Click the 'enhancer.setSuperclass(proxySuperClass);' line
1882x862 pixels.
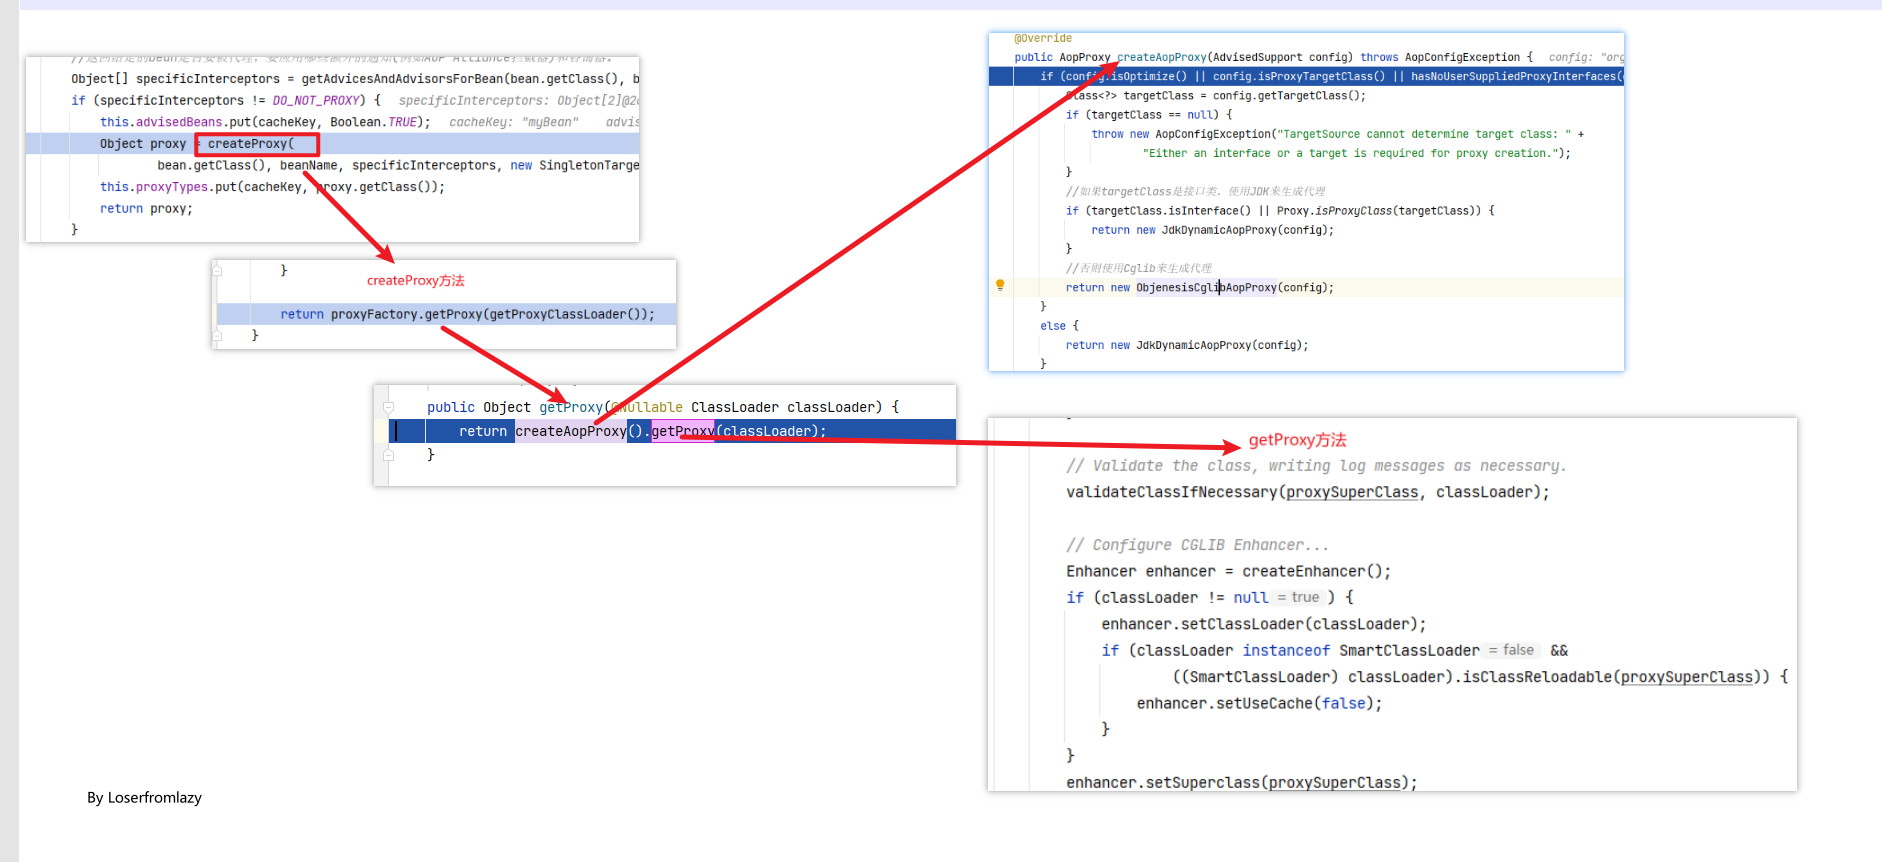tap(1242, 782)
